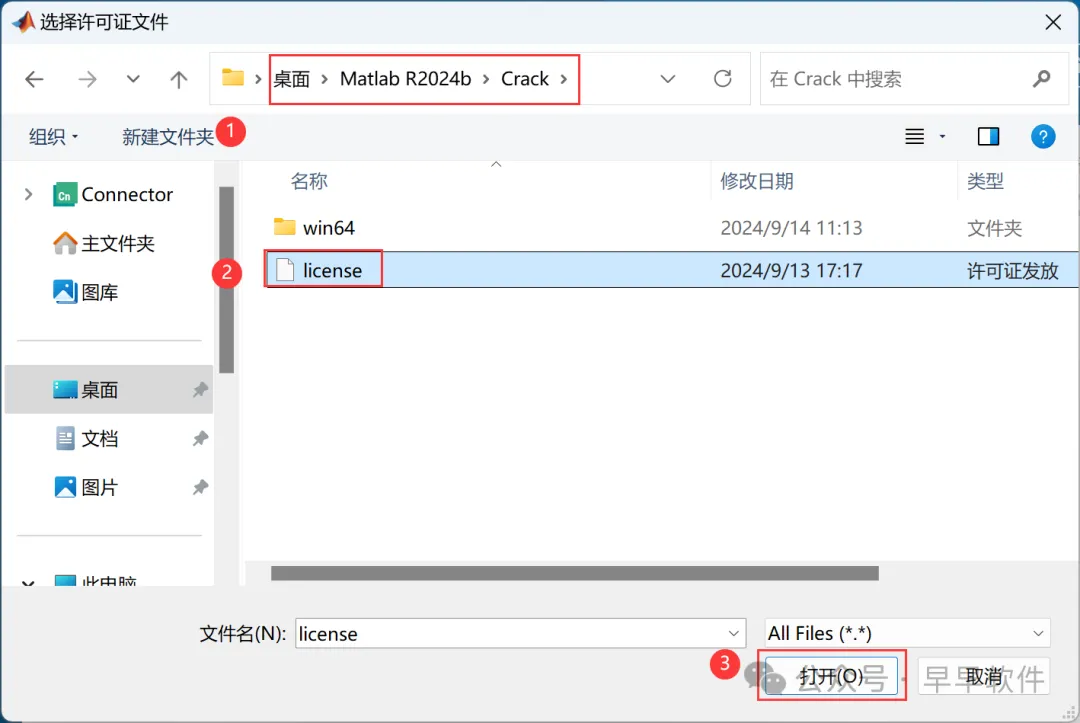Close the 选择许可证文件 dialog
The height and width of the screenshot is (723, 1080).
click(1053, 22)
